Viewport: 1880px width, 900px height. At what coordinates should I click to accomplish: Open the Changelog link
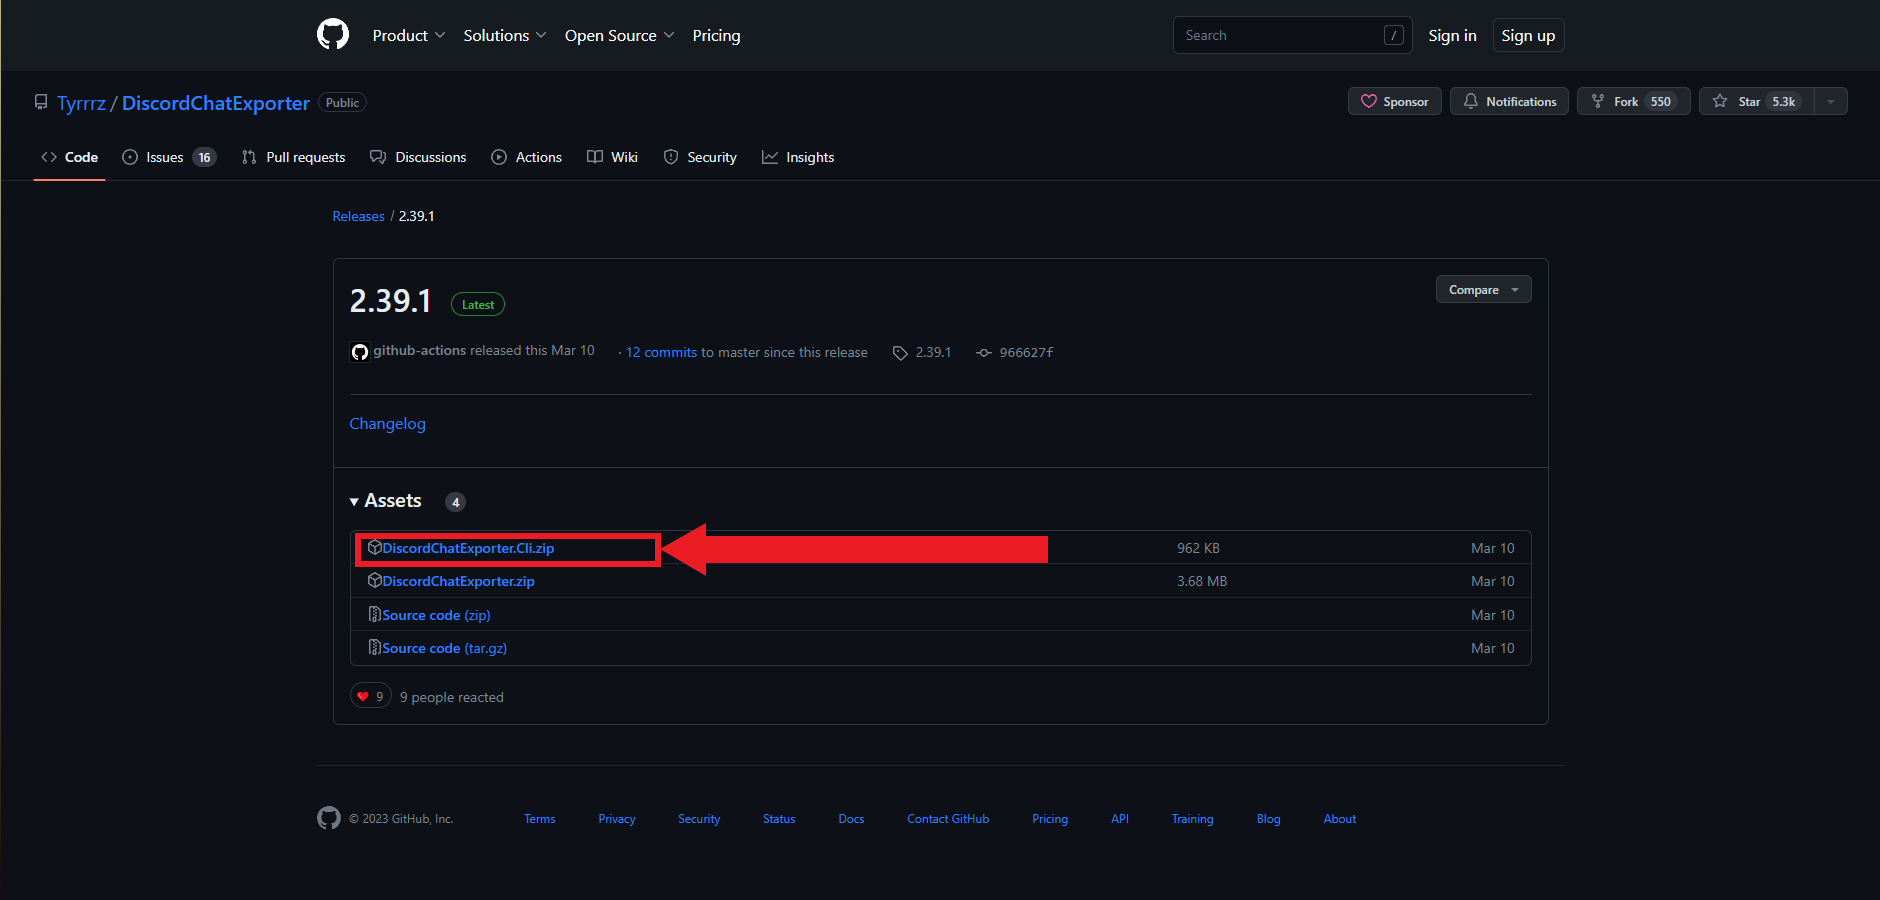(387, 424)
